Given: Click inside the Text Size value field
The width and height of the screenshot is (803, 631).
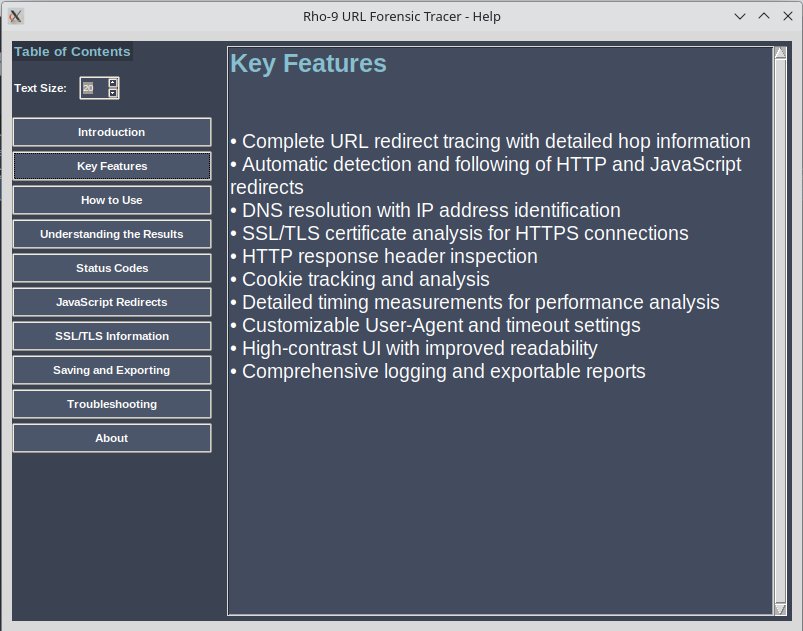Looking at the screenshot, I should 90,88.
